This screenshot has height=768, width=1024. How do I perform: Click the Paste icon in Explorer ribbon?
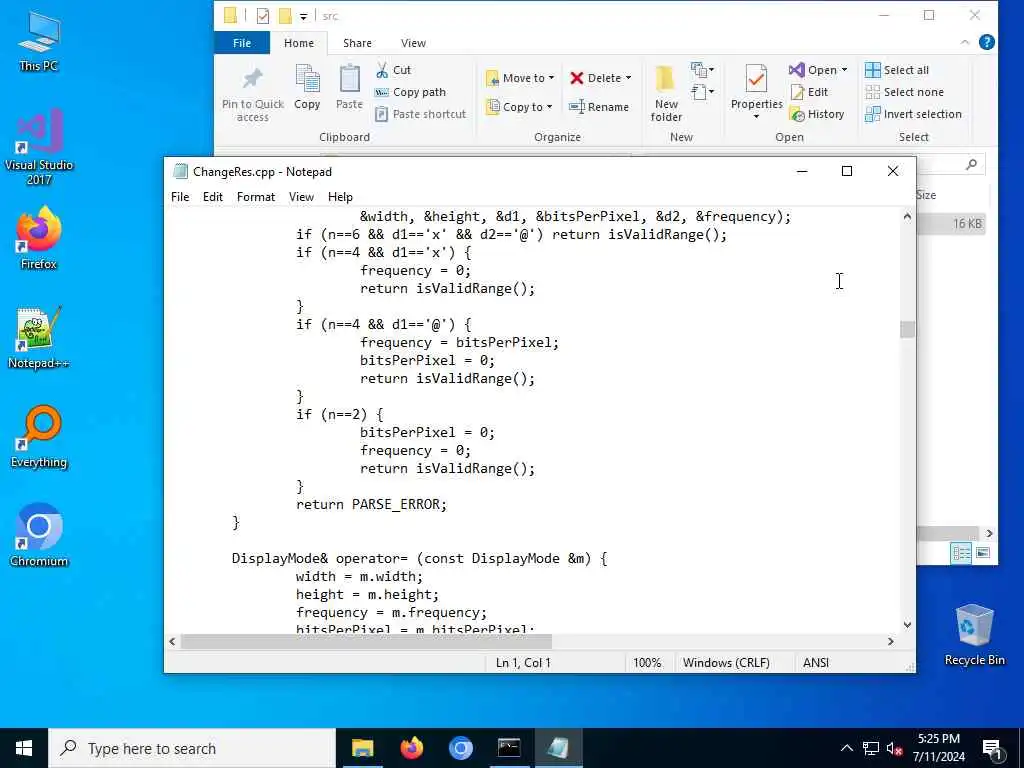tap(349, 87)
